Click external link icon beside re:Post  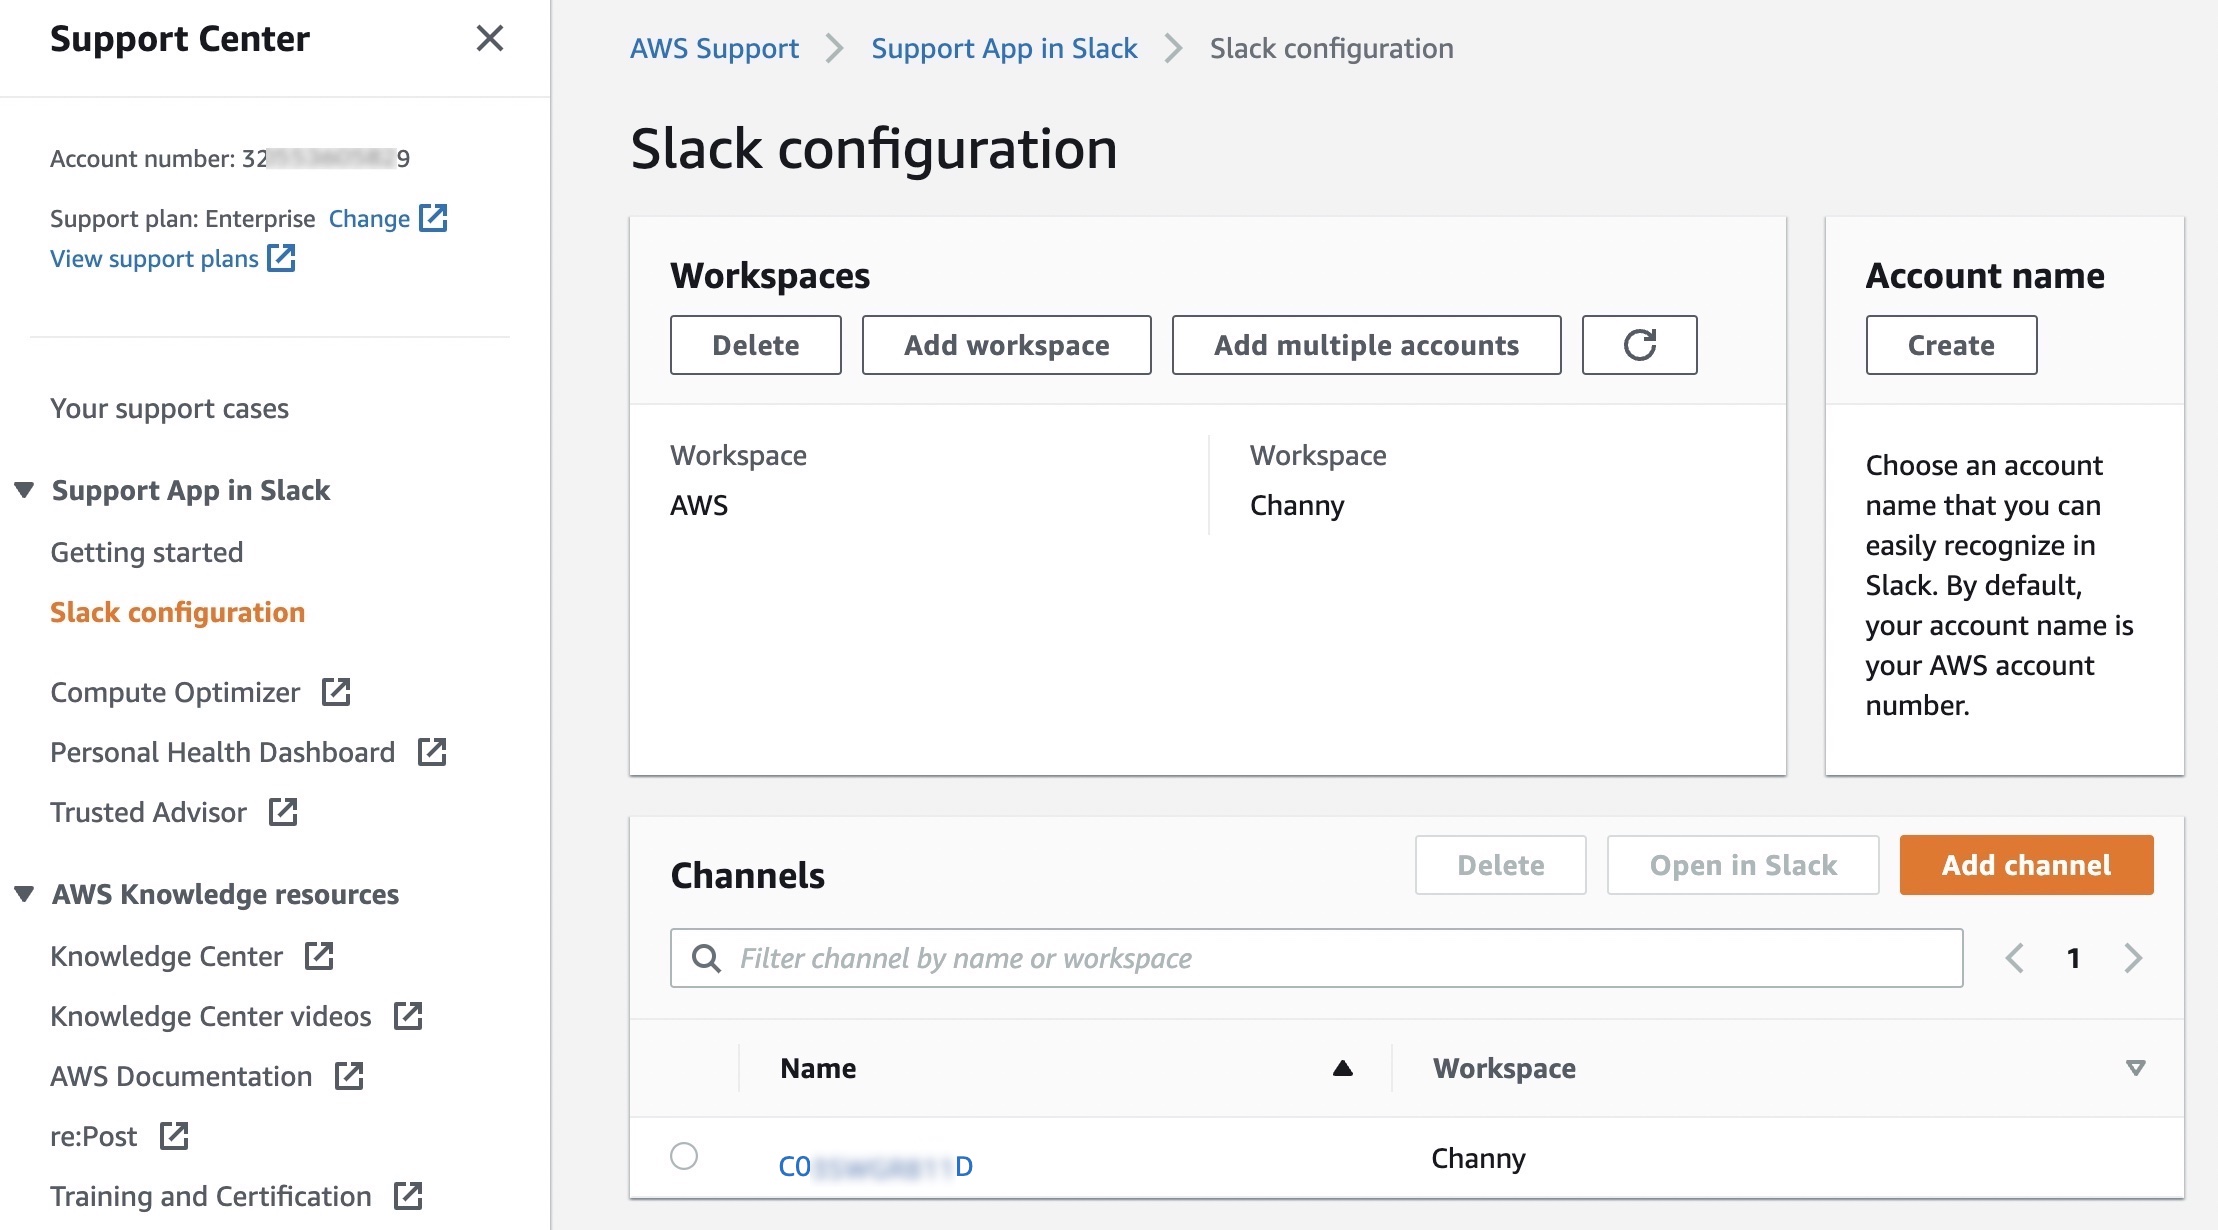click(x=174, y=1136)
